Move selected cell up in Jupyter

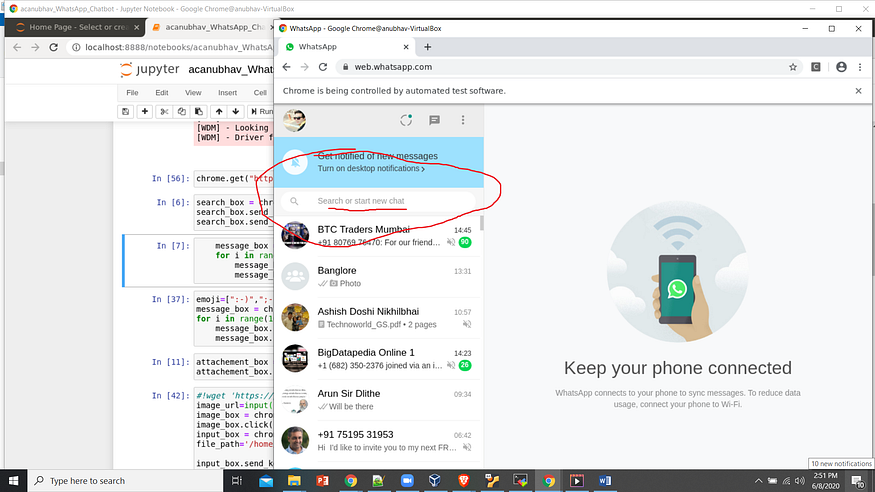(219, 112)
